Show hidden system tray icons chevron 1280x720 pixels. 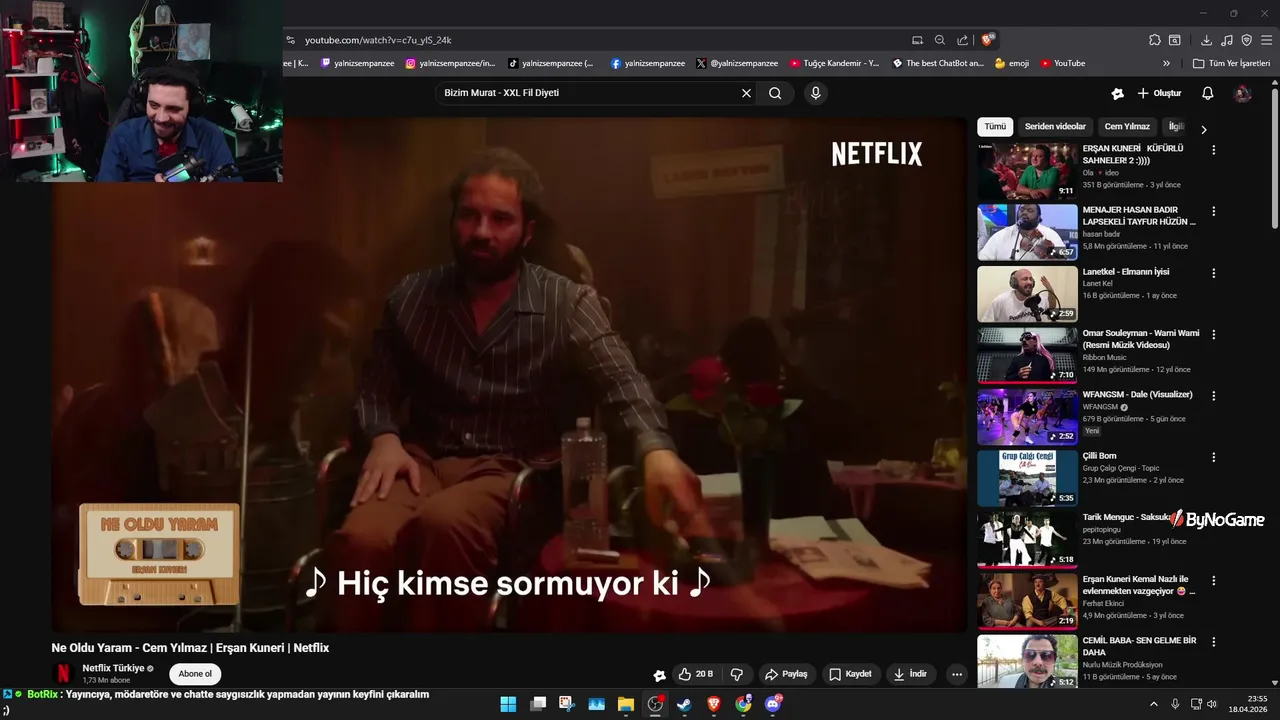point(1154,704)
